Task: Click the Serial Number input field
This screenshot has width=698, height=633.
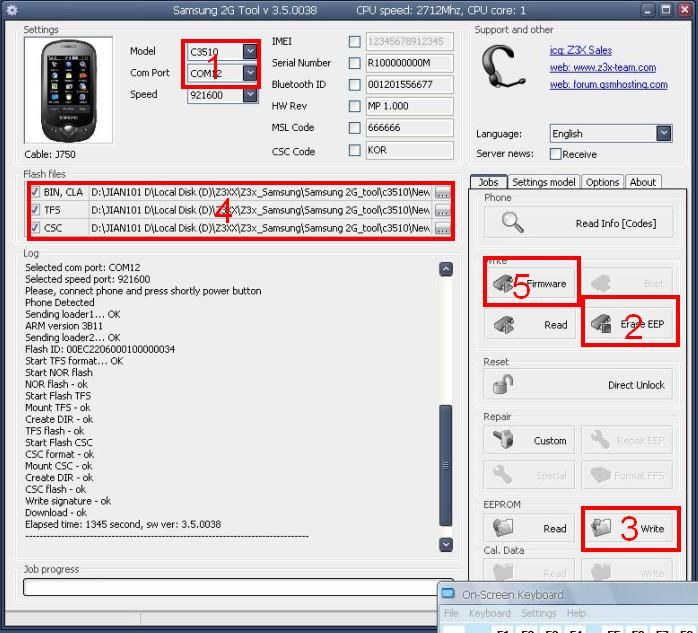Action: [x=410, y=63]
